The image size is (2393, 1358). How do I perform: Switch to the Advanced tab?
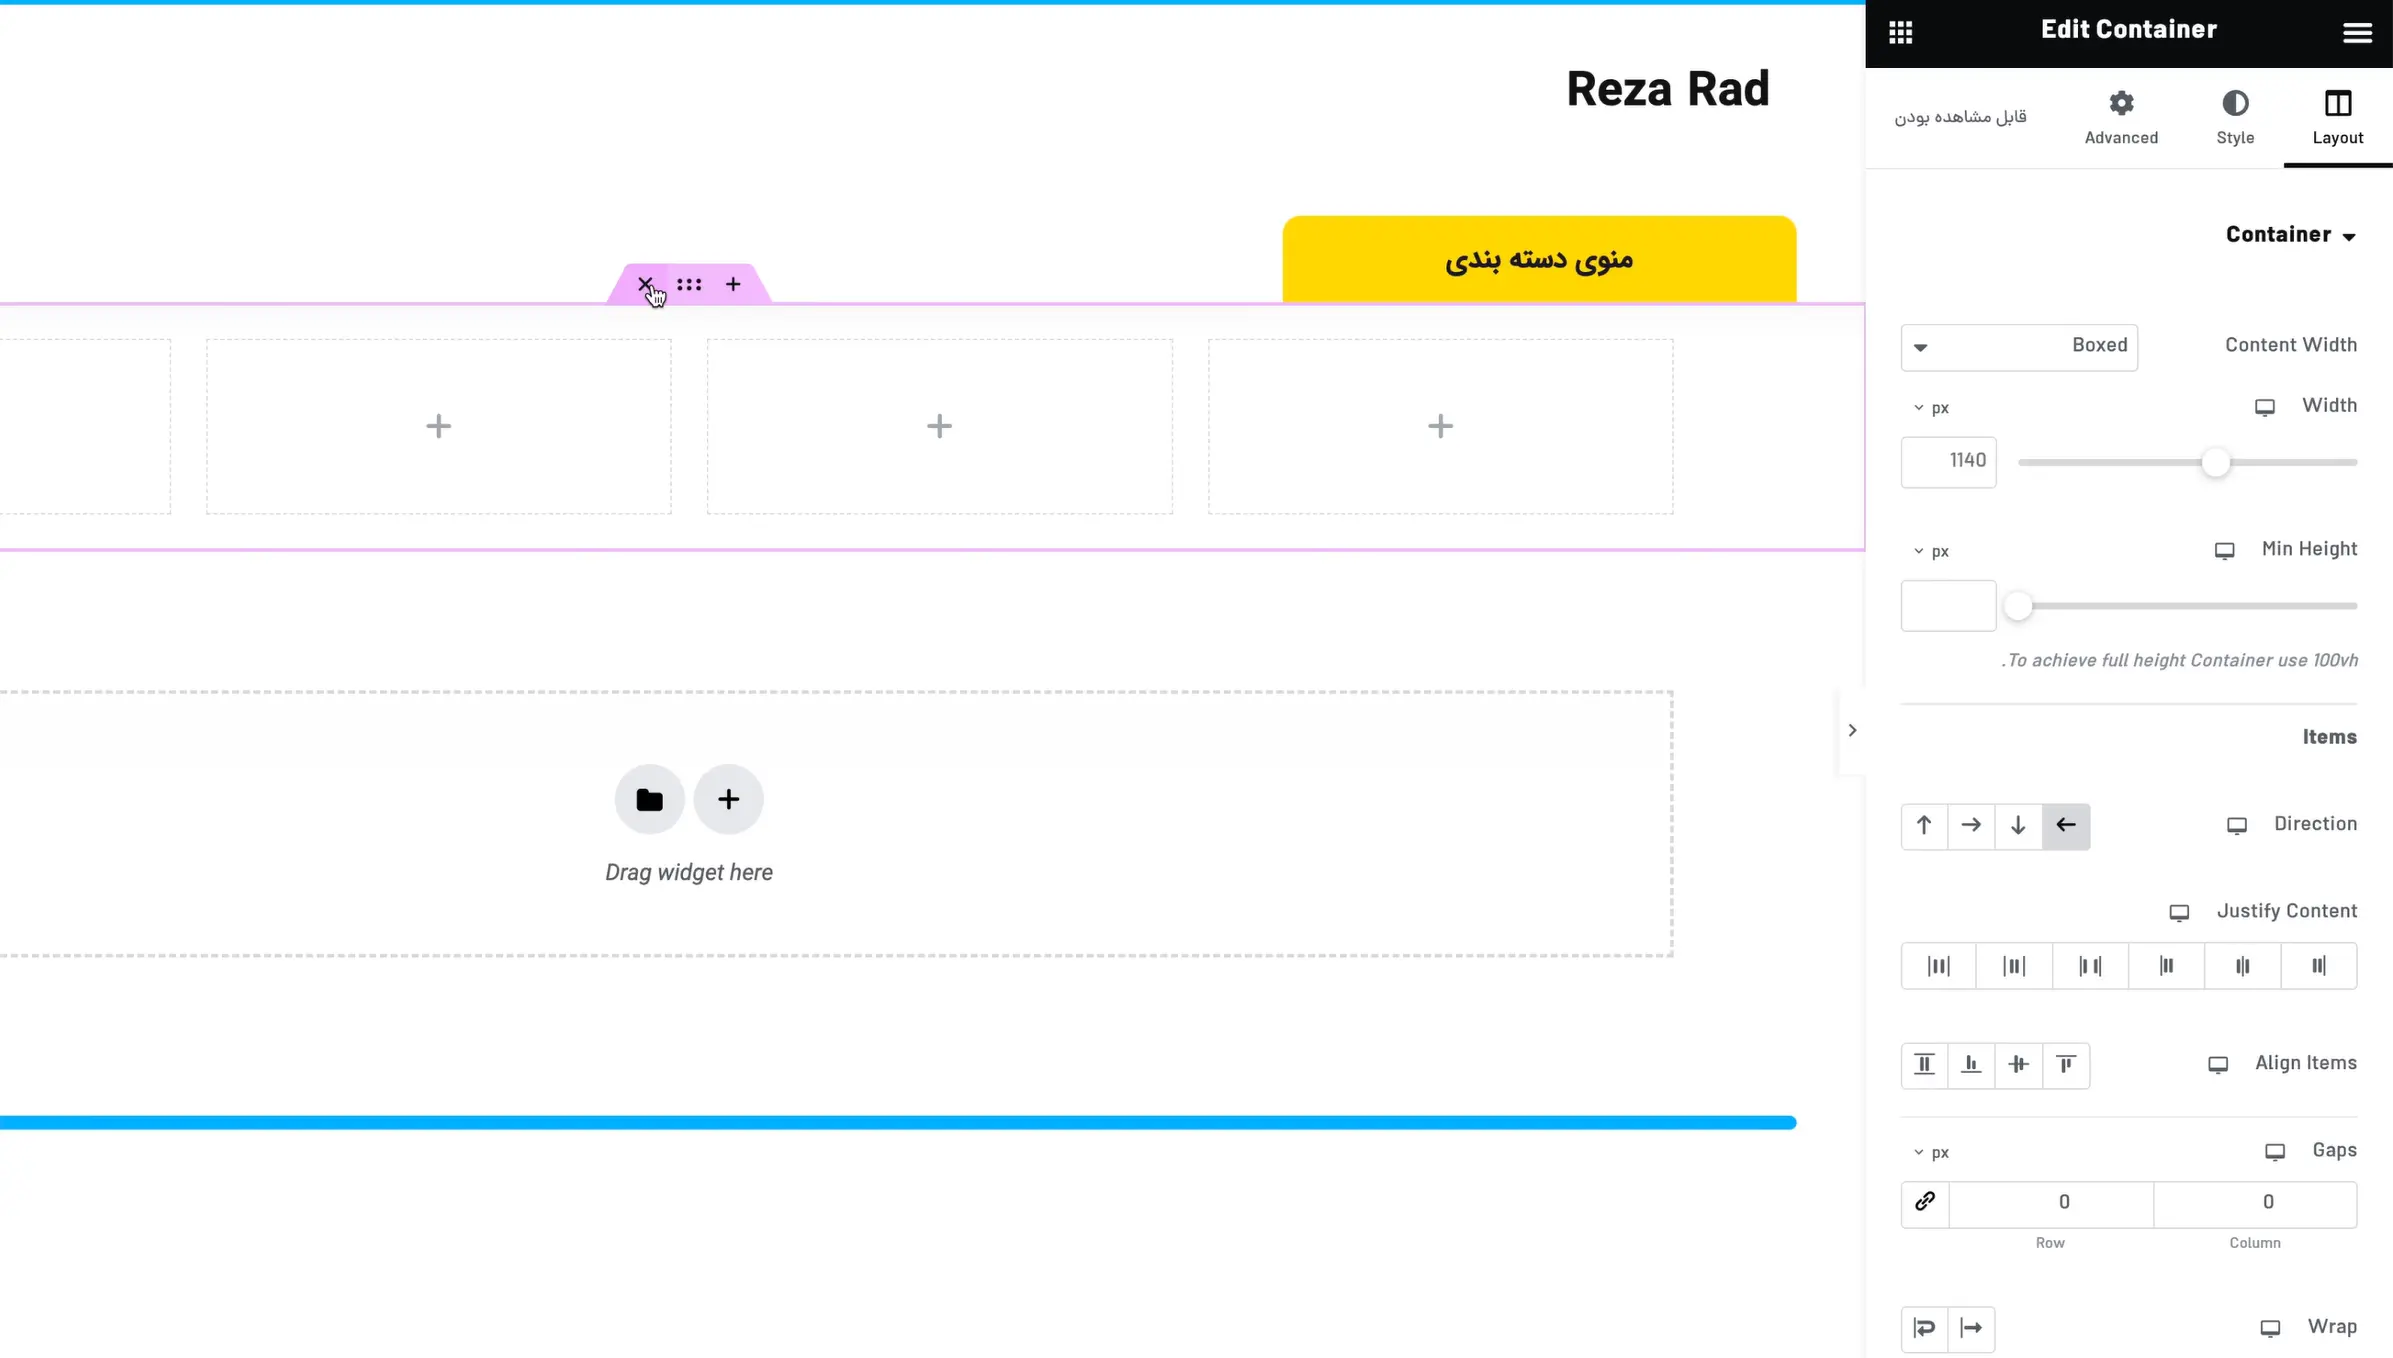pos(2121,117)
